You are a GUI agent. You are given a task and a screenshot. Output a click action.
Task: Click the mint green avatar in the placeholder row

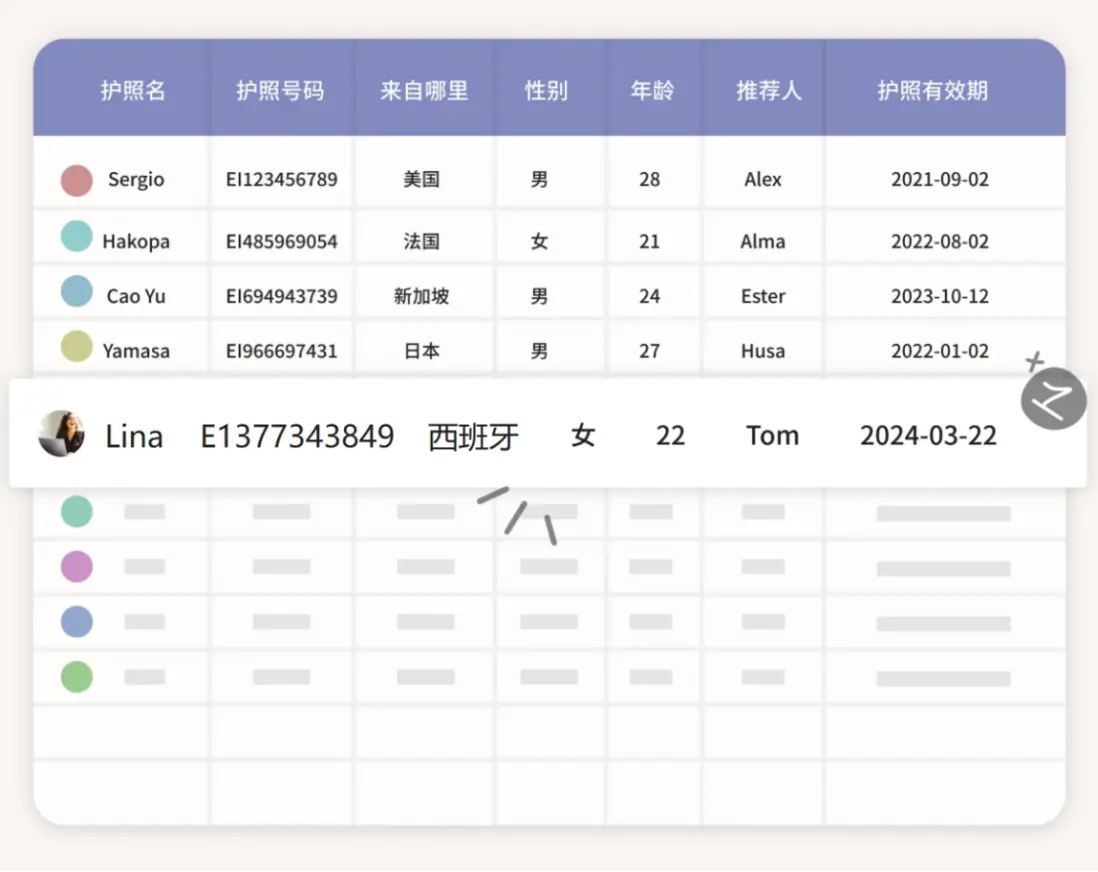coord(77,511)
